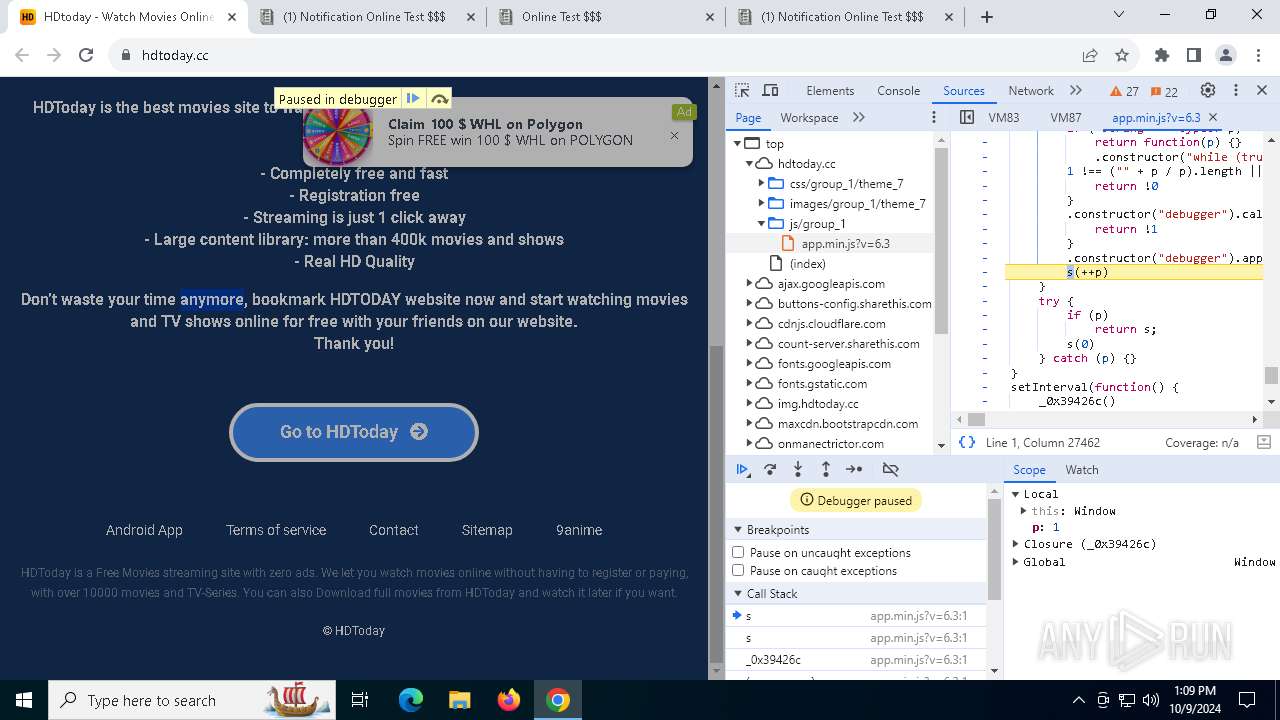Switch to the Watch pane tab

click(1081, 470)
